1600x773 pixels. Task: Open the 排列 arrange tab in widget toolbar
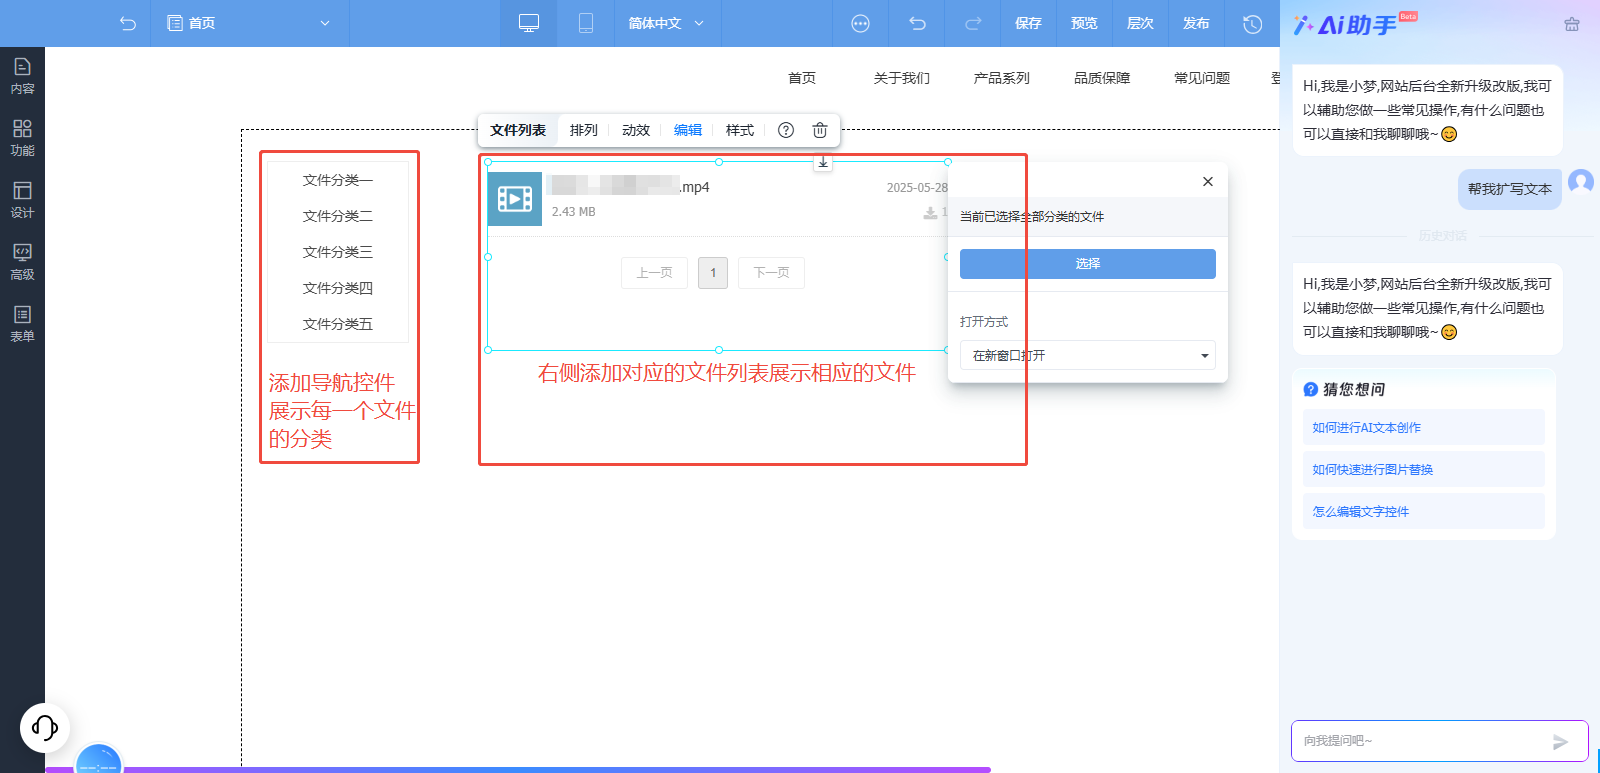584,130
